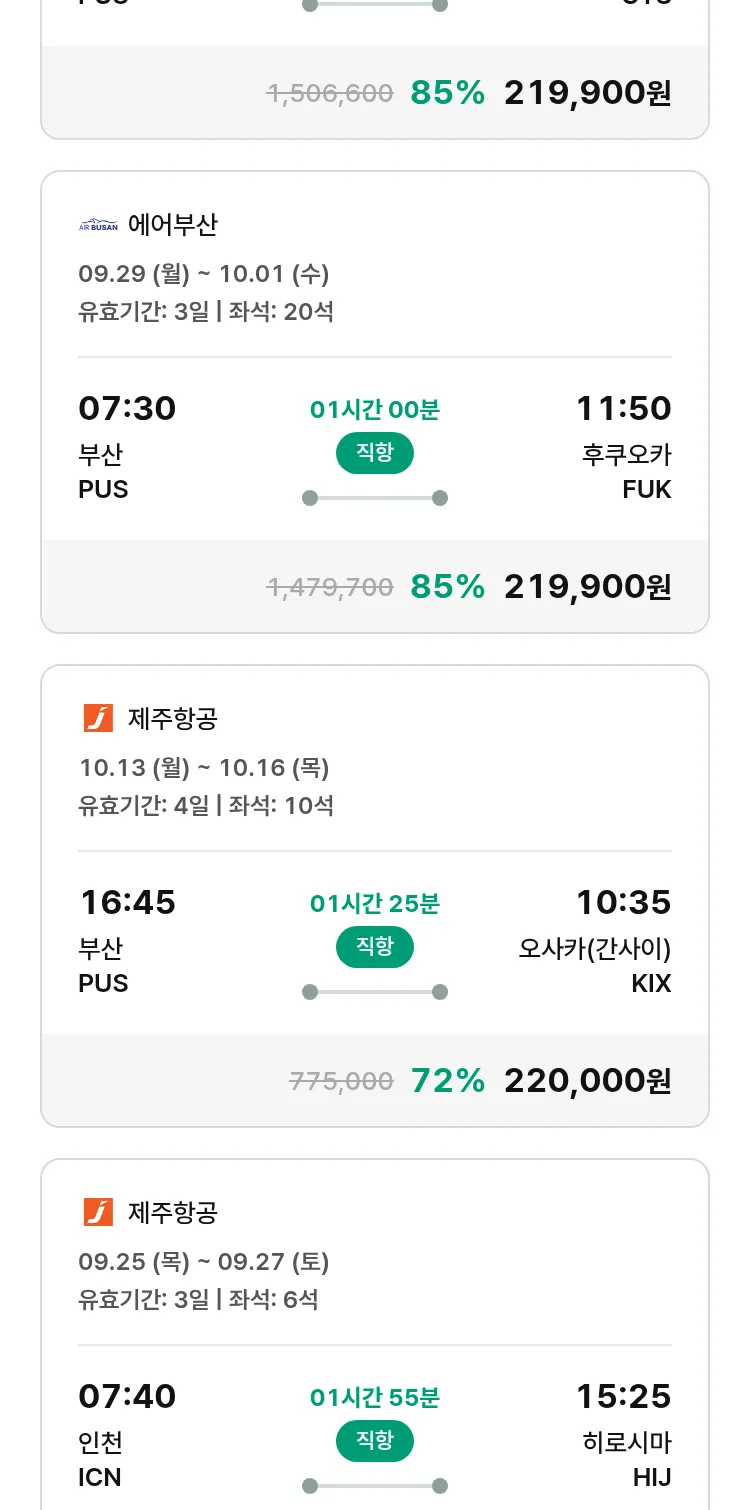
Task: Select the 219,900원 price on the Air Busan card
Action: [x=587, y=587]
